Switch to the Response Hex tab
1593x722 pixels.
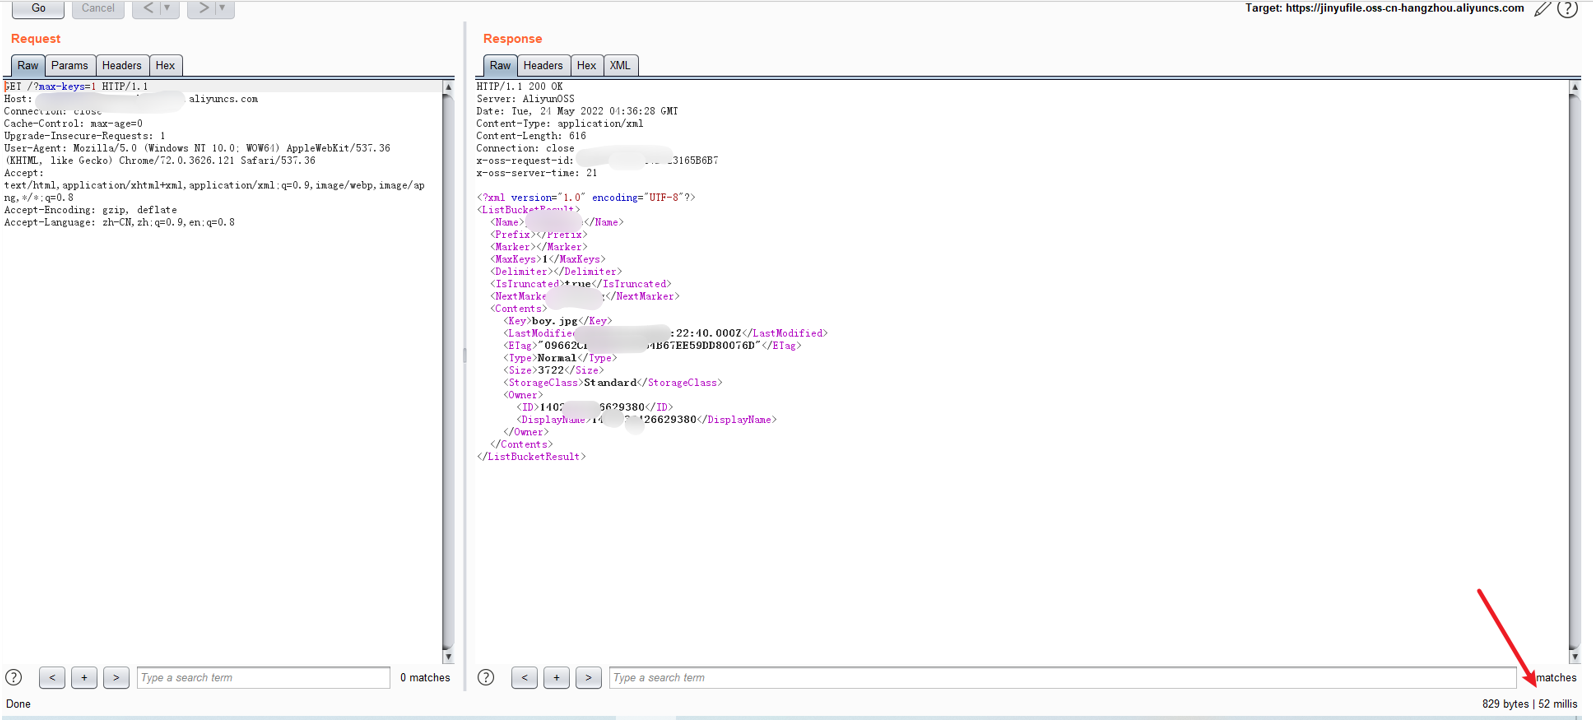point(587,66)
